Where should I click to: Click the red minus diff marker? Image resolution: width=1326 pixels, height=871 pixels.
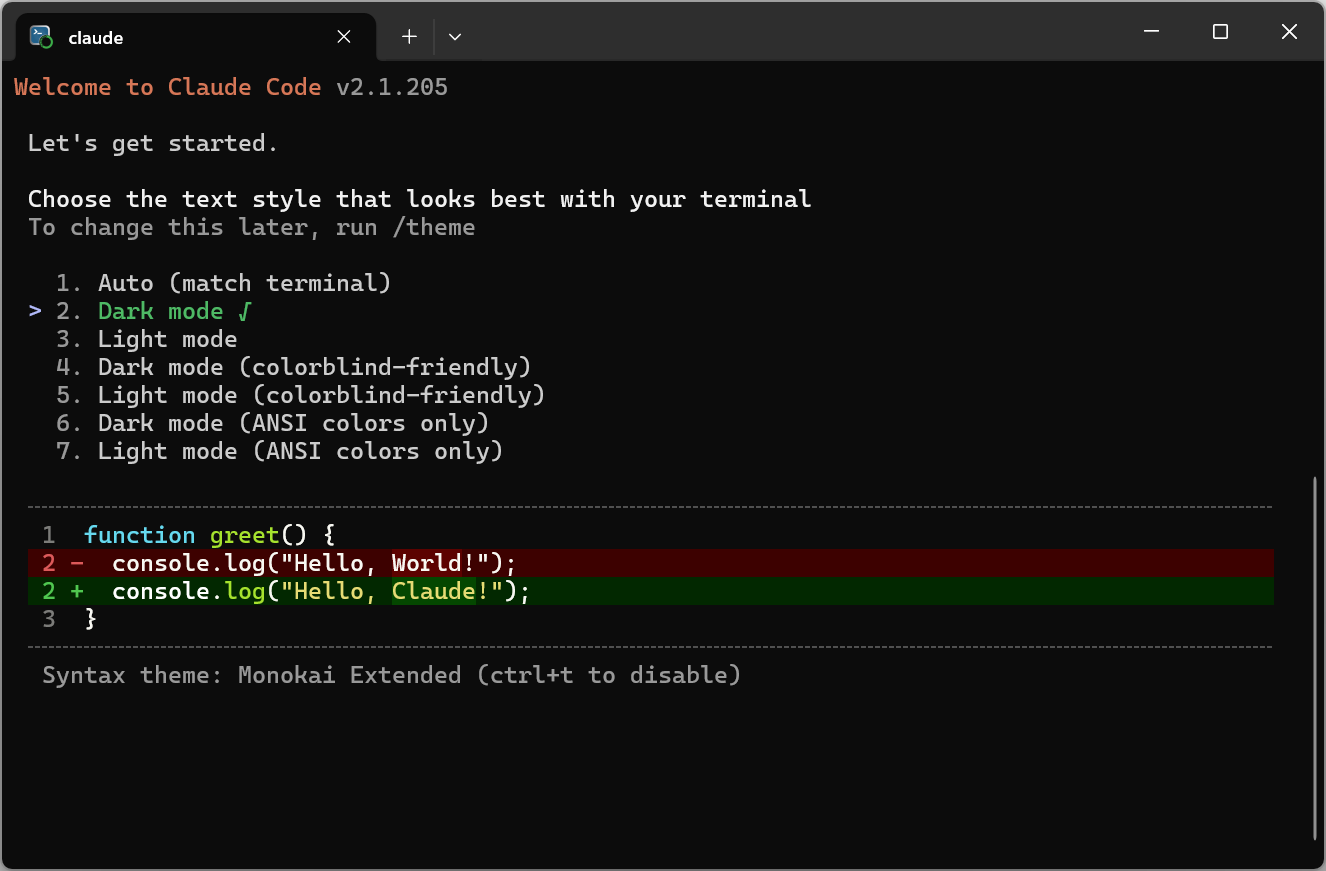[77, 563]
